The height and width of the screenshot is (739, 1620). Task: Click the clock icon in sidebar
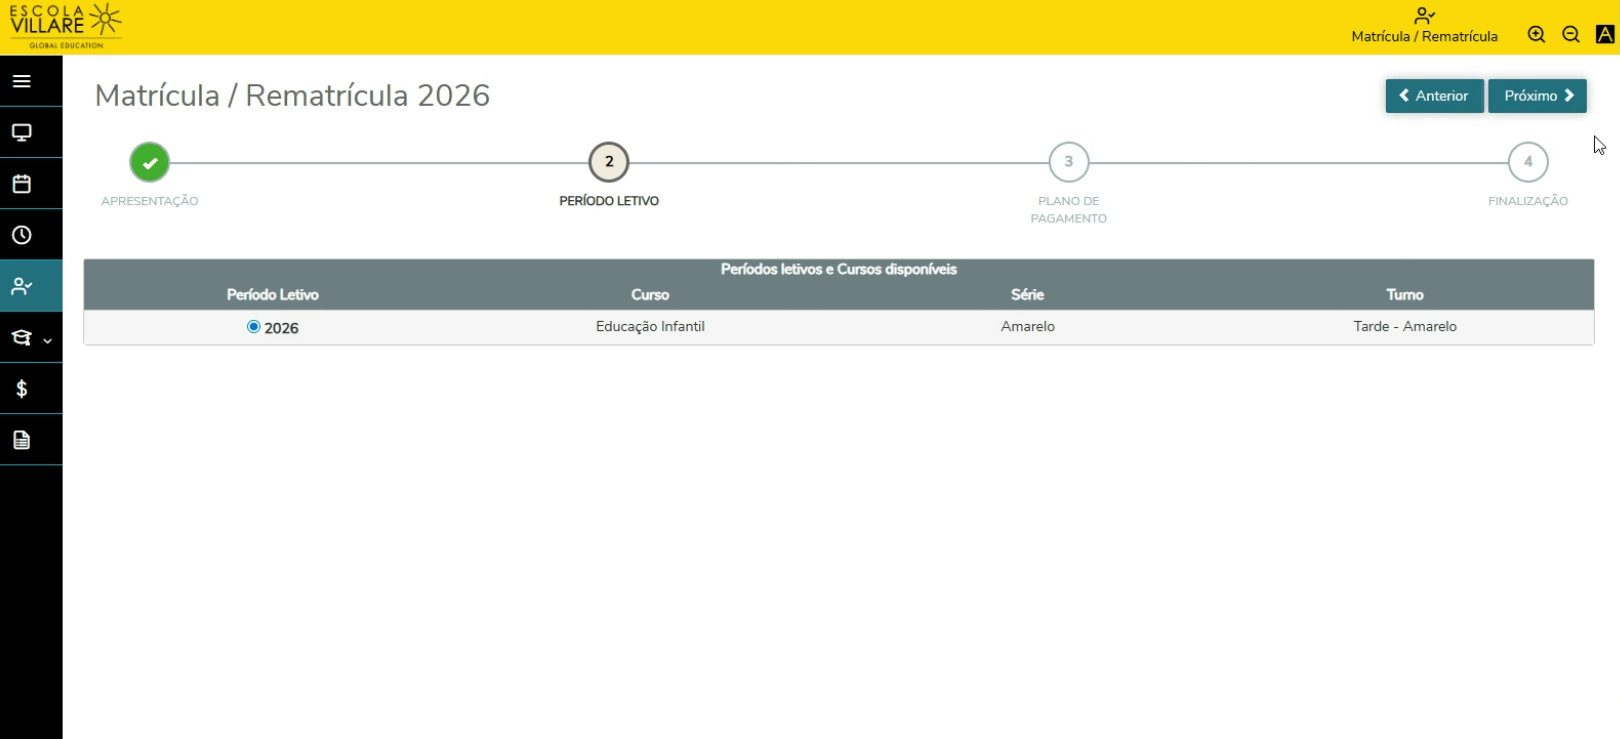tap(22, 235)
